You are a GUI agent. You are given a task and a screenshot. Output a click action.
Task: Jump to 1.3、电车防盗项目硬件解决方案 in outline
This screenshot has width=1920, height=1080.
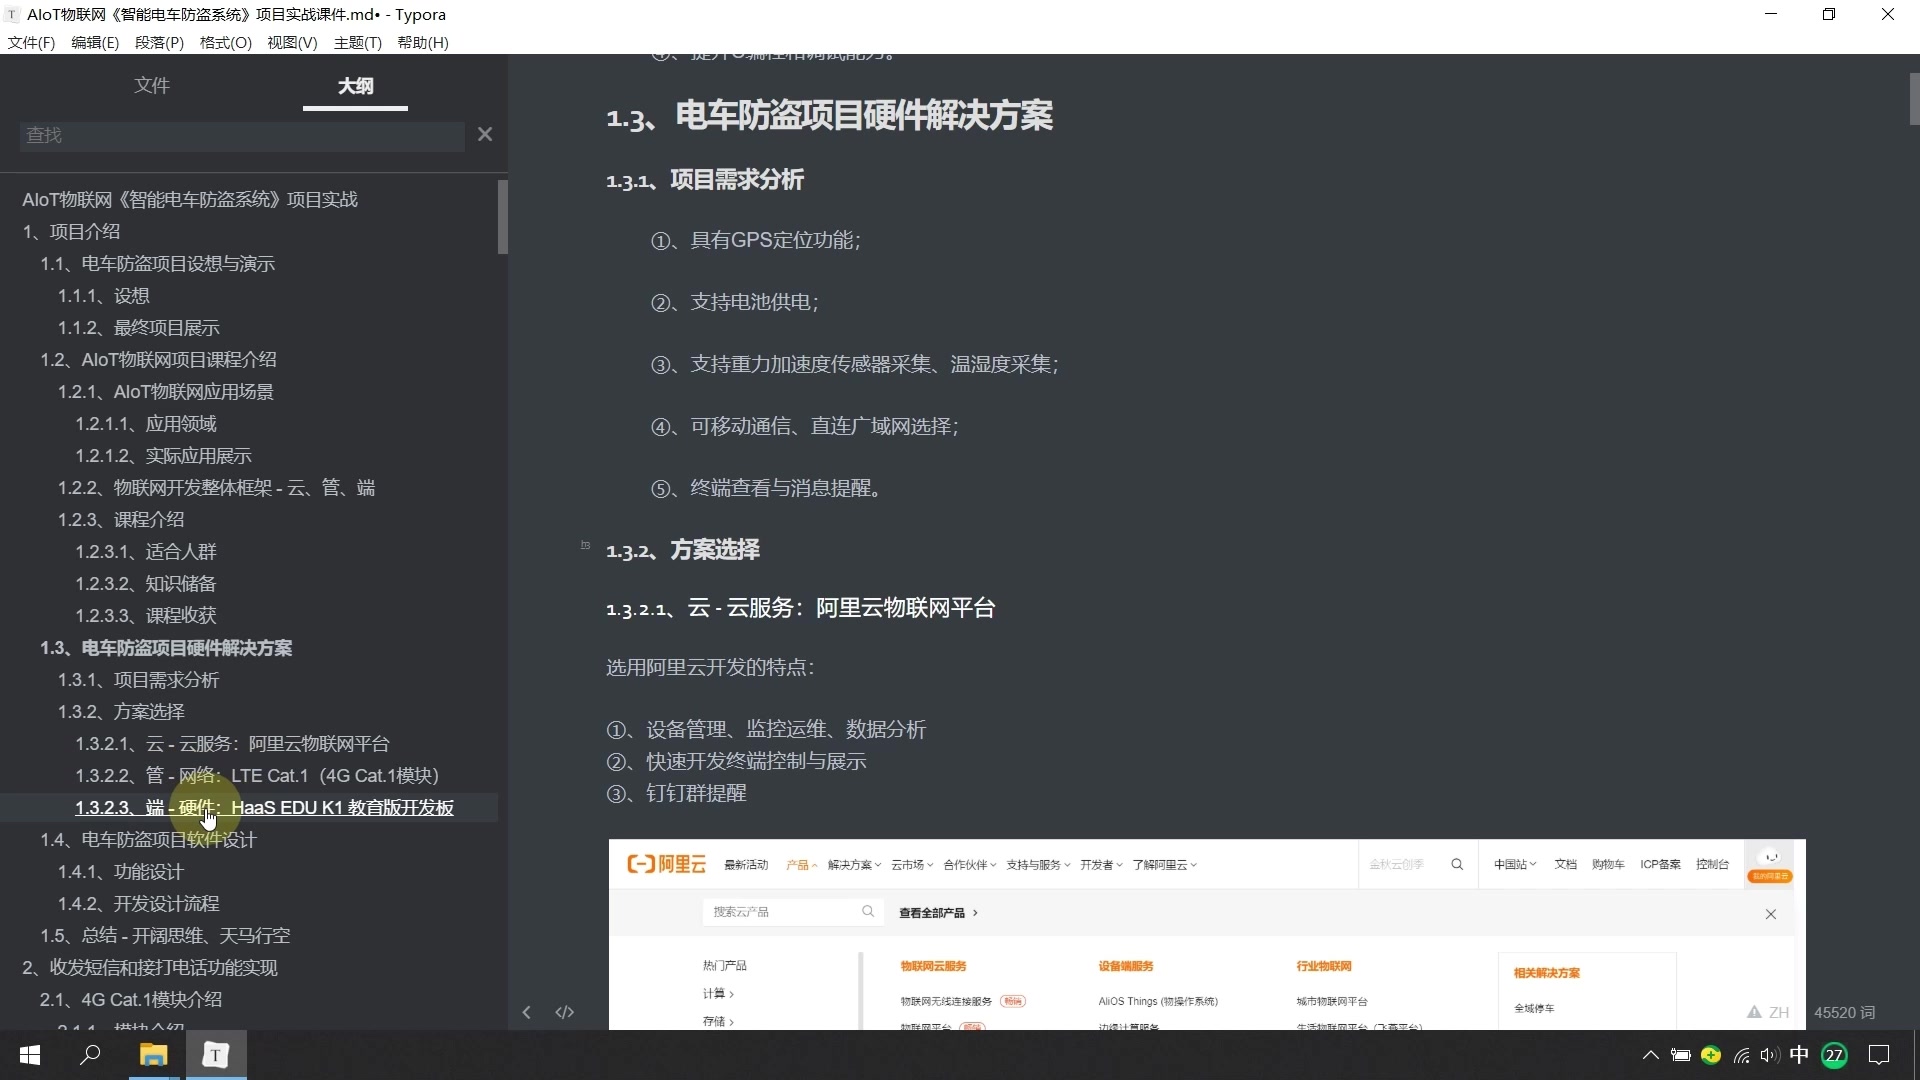[166, 648]
